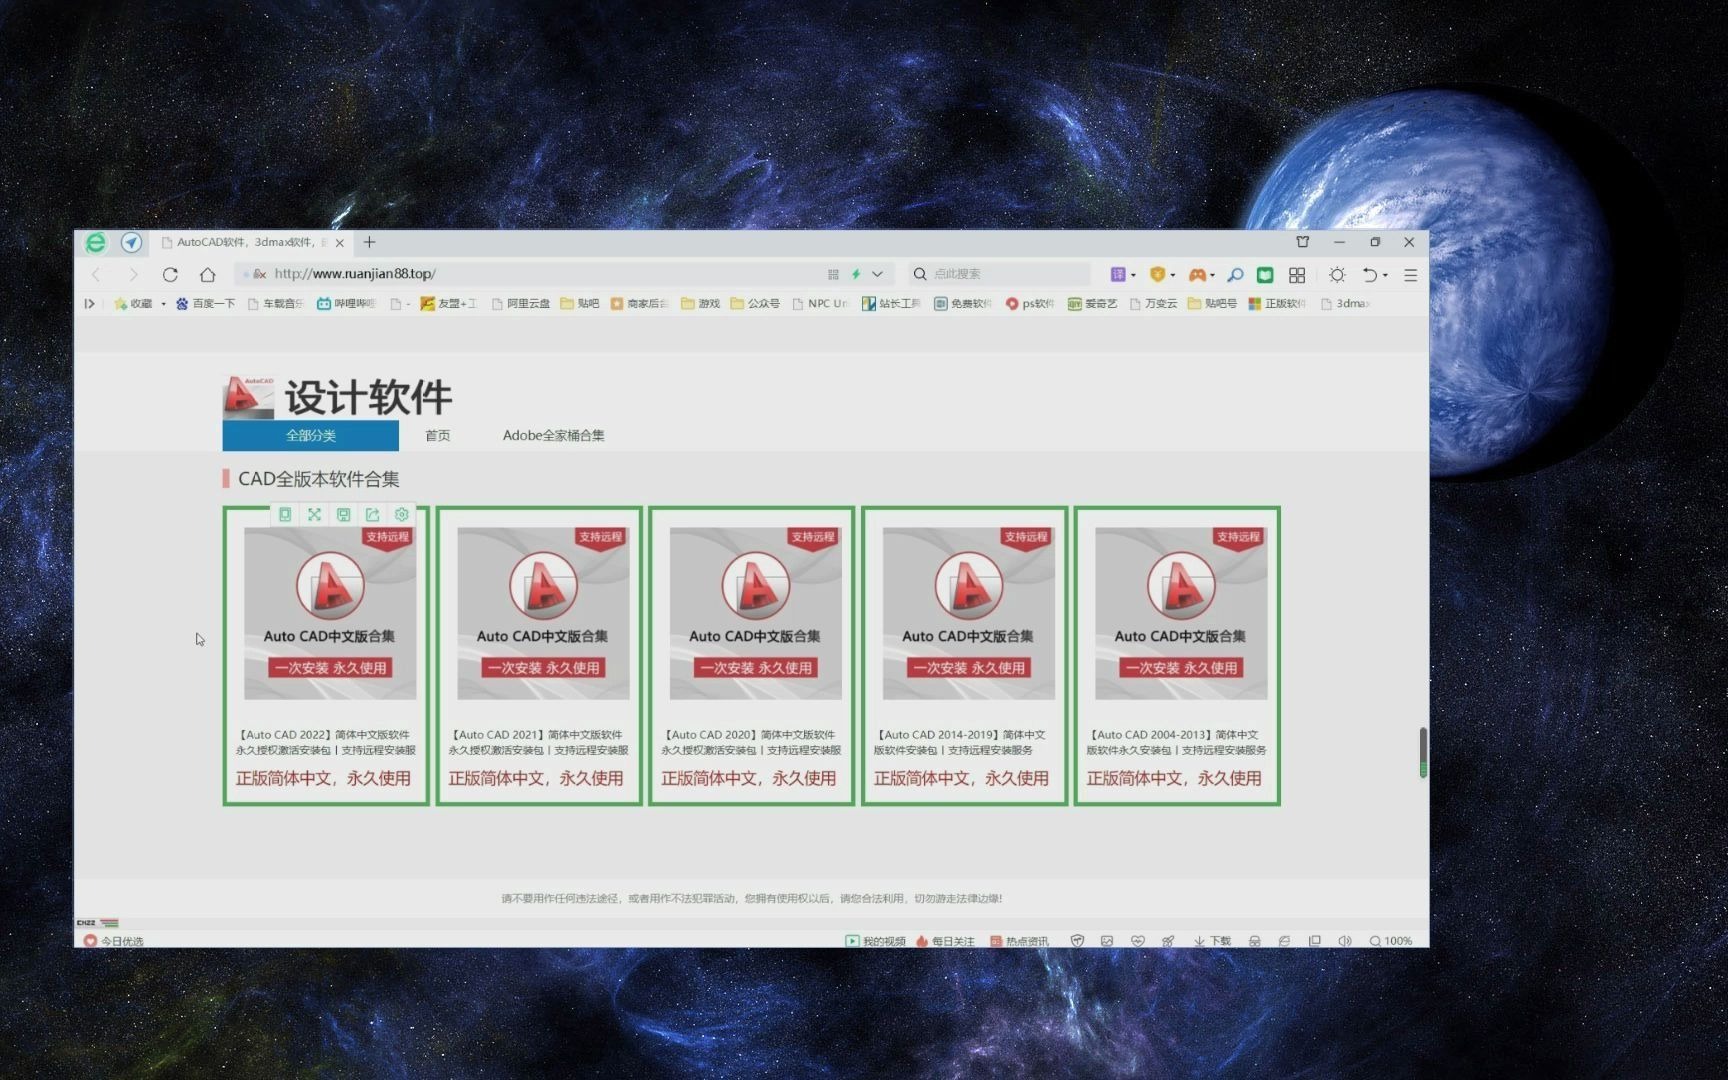This screenshot has height=1080, width=1728.
Task: Open the ps软件 bookmark
Action: (x=1030, y=304)
